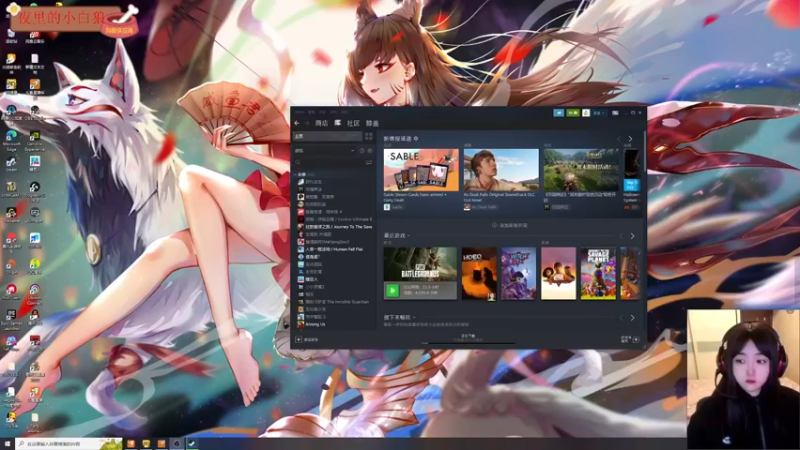Select the 主页 home button in library sidebar
Viewport: 800px width, 450px height.
[327, 136]
